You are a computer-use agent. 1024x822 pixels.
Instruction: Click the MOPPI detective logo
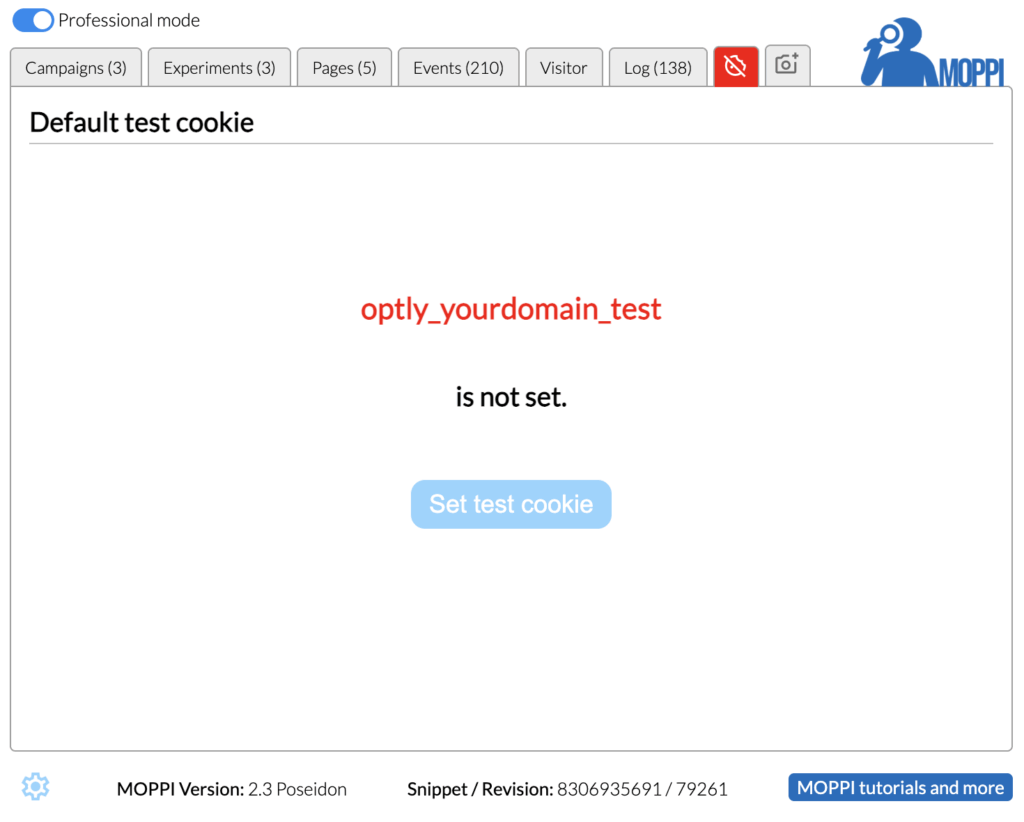pos(932,53)
